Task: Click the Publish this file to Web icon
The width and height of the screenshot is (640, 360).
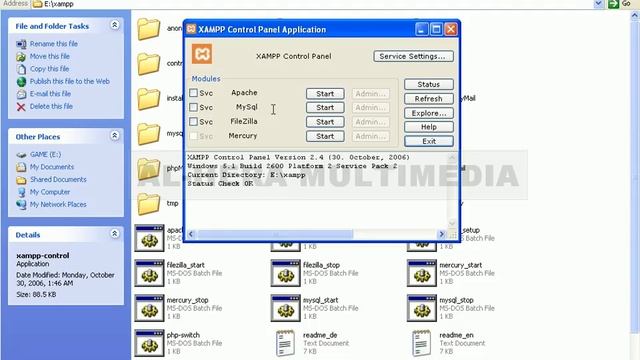Action: coord(21,82)
